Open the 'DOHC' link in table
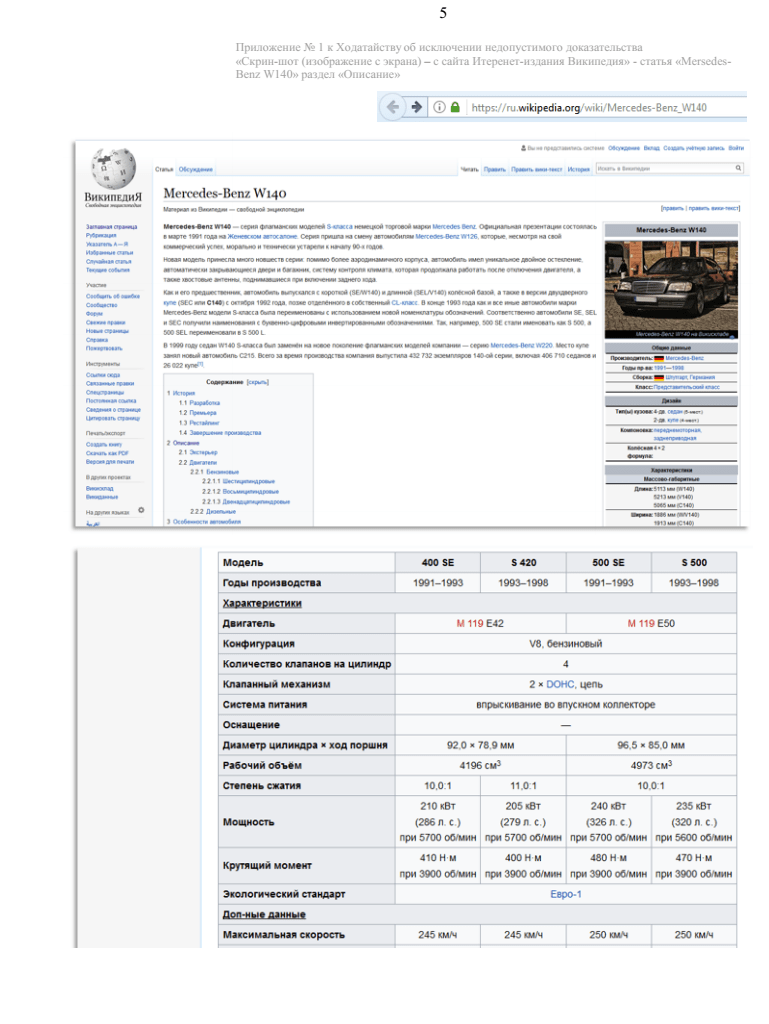769x1024 pixels. tap(560, 684)
